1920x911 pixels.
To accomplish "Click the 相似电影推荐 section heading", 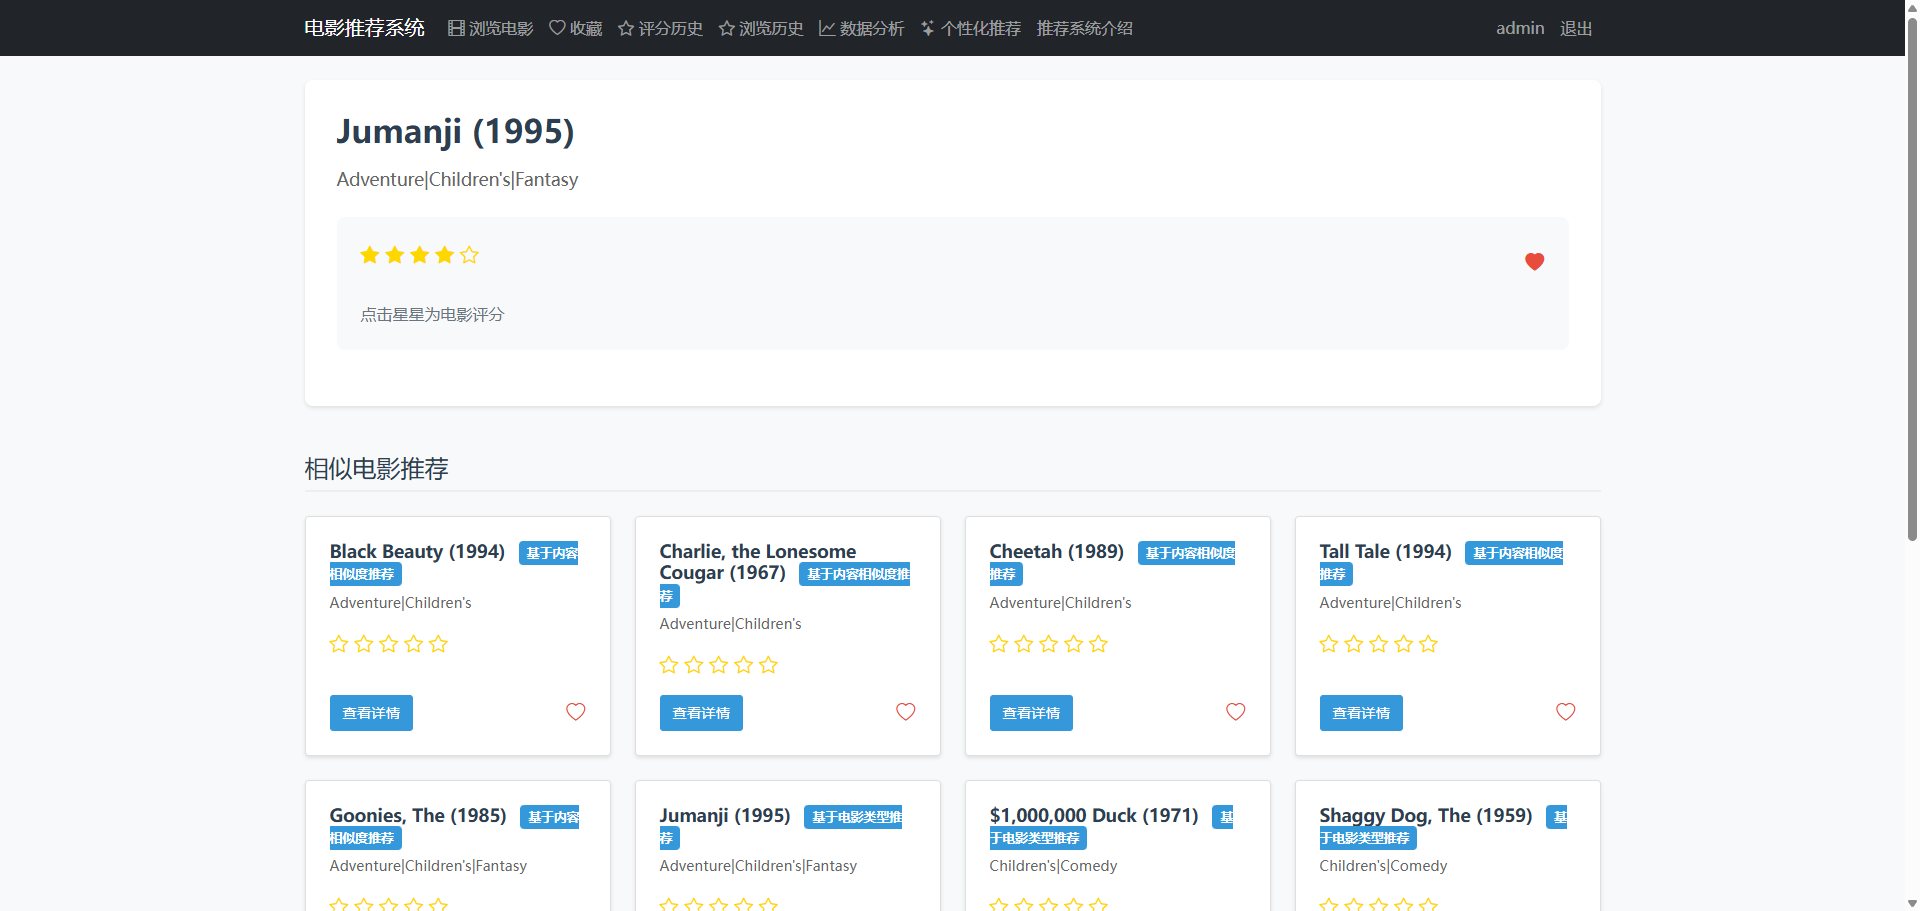I will [x=376, y=469].
